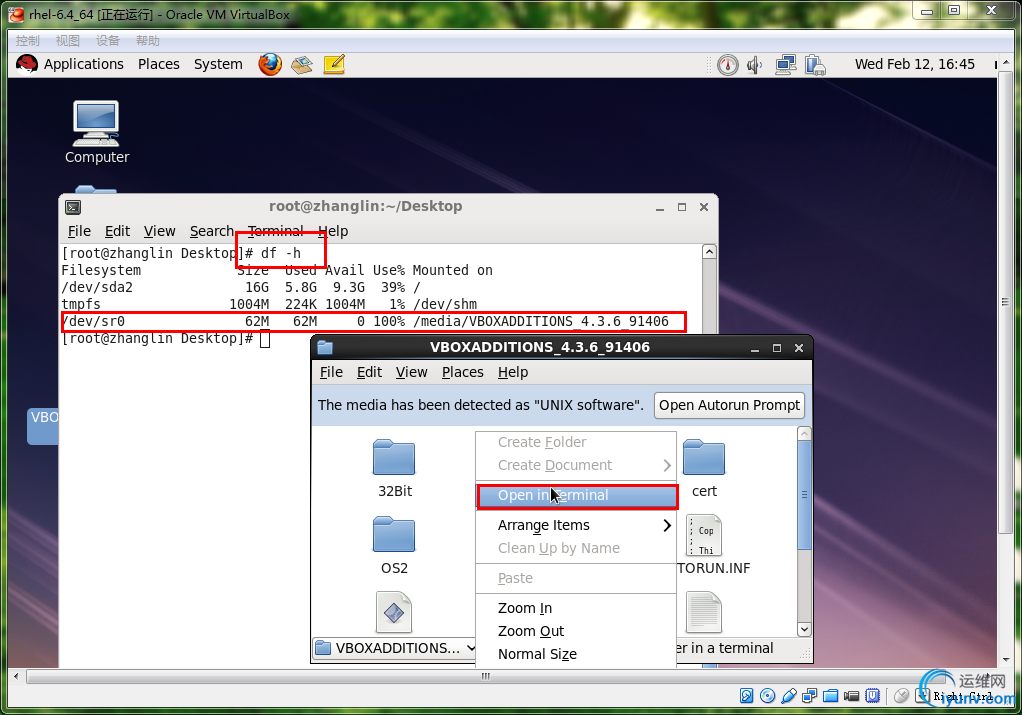The height and width of the screenshot is (715, 1022).
Task: Choose Zoom Out from context menu
Action: (577, 631)
